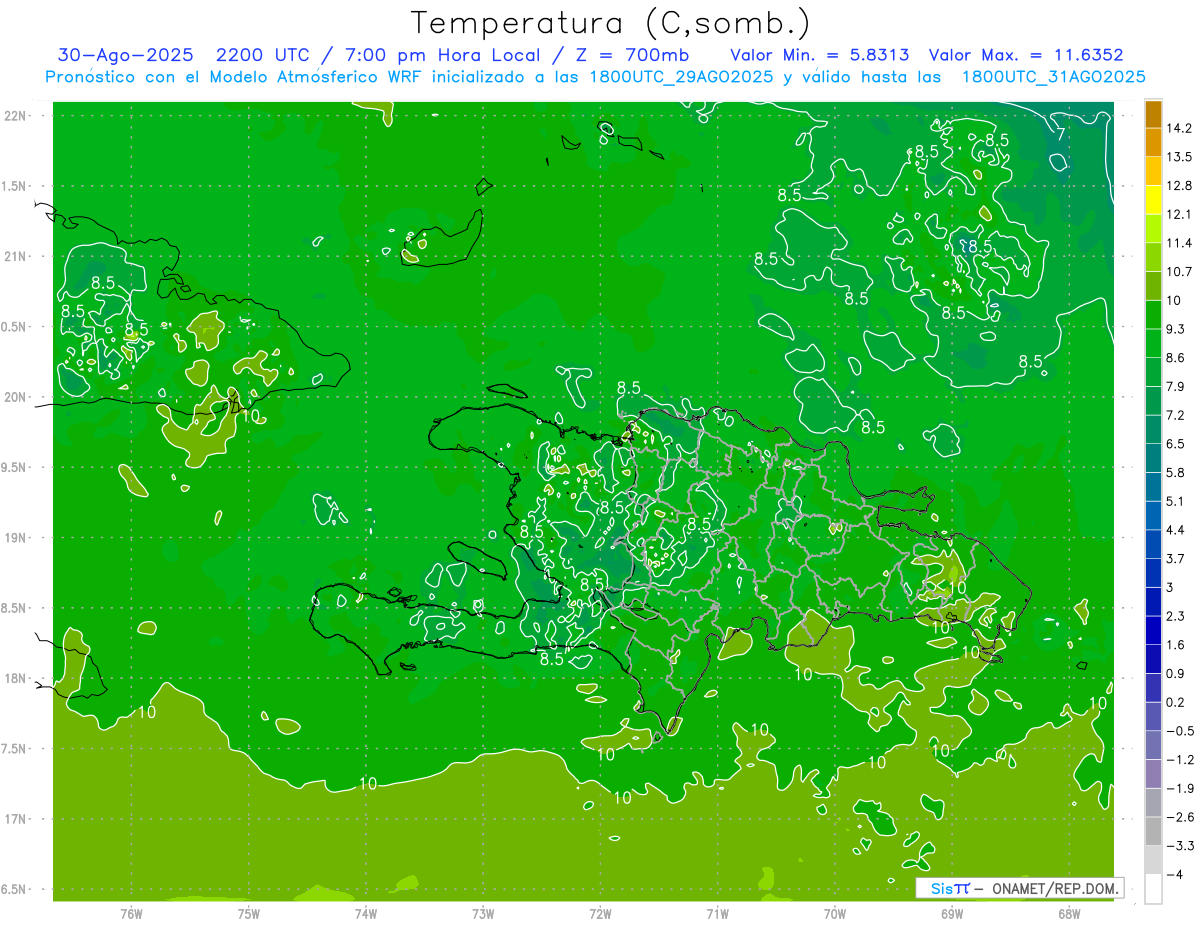The width and height of the screenshot is (1200, 927).
Task: Click the legend value -1.9
Action: [1179, 788]
